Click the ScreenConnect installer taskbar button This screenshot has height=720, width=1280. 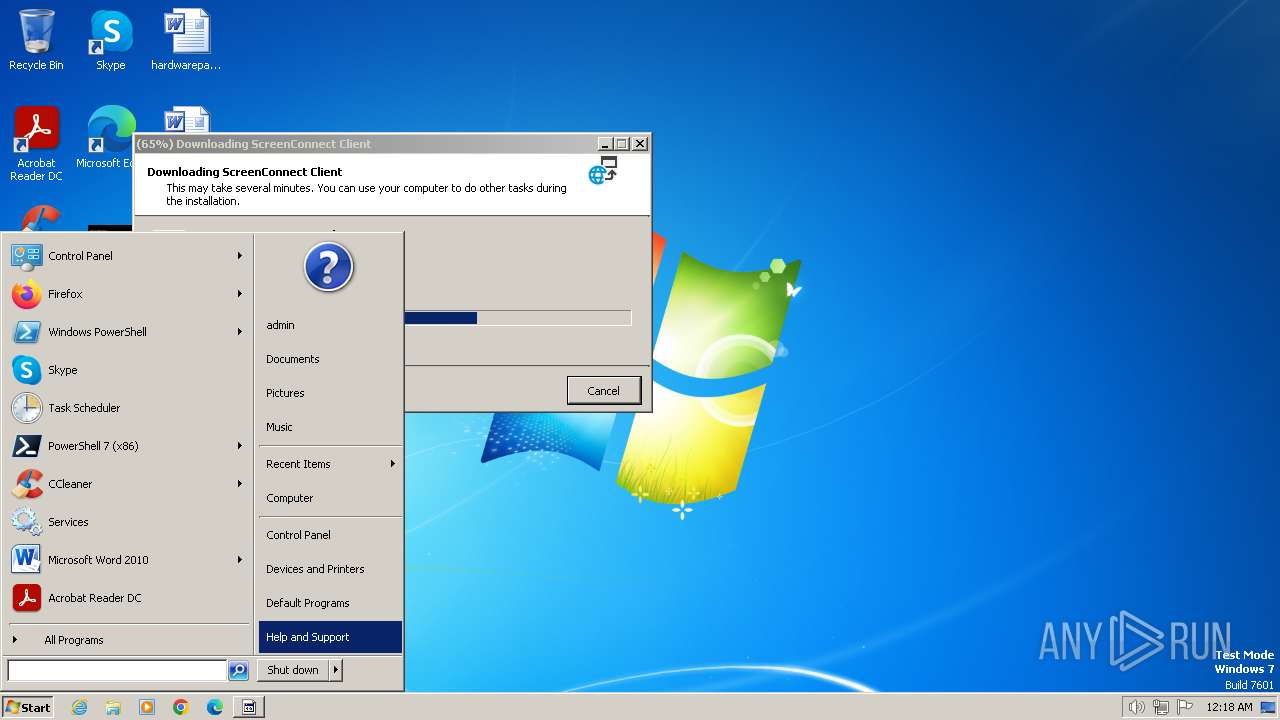[x=249, y=707]
